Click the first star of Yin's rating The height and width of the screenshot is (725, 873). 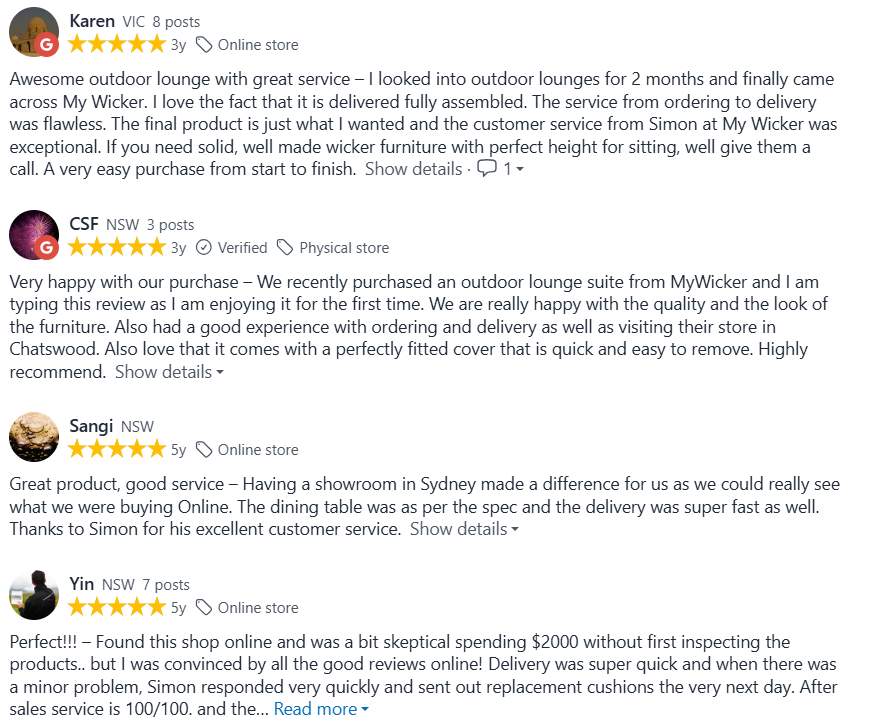78,607
